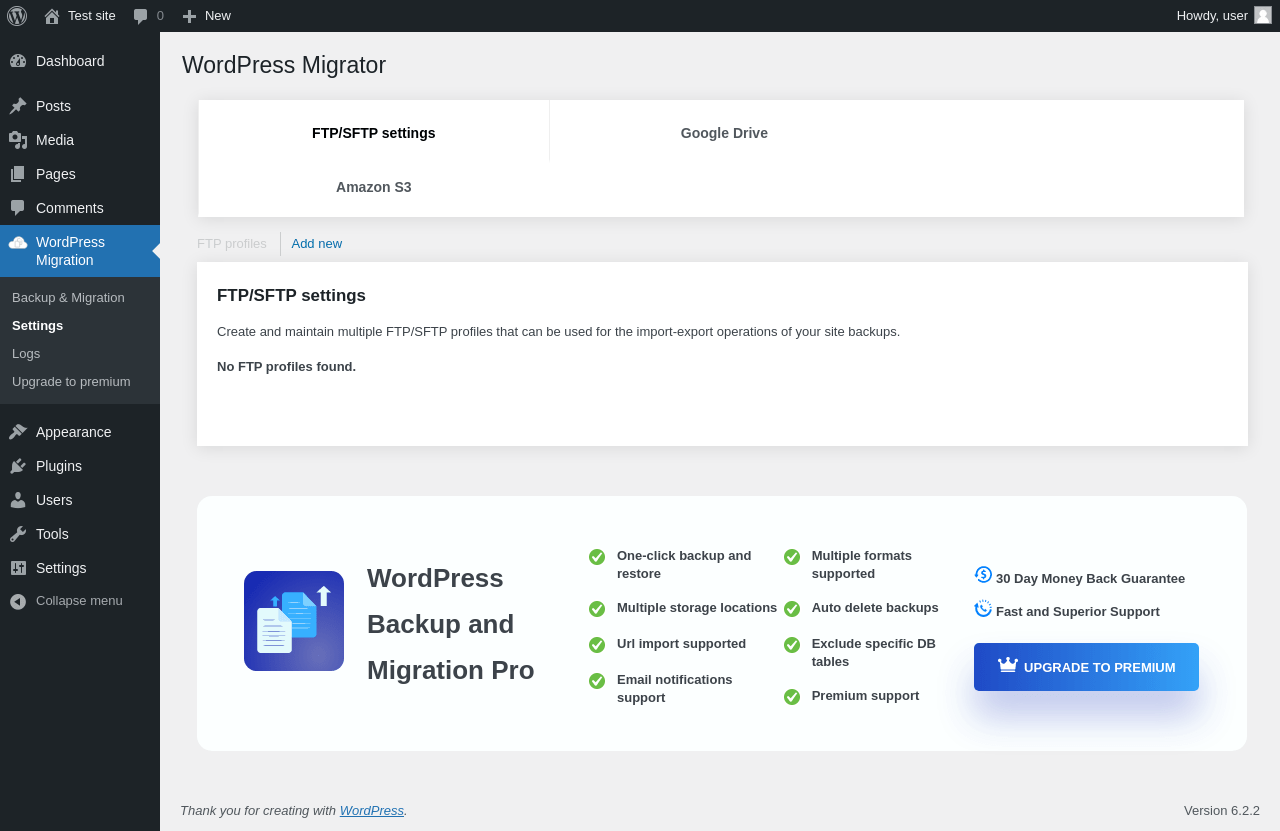Click the Plugins plug icon
The width and height of the screenshot is (1280, 831).
pos(18,466)
